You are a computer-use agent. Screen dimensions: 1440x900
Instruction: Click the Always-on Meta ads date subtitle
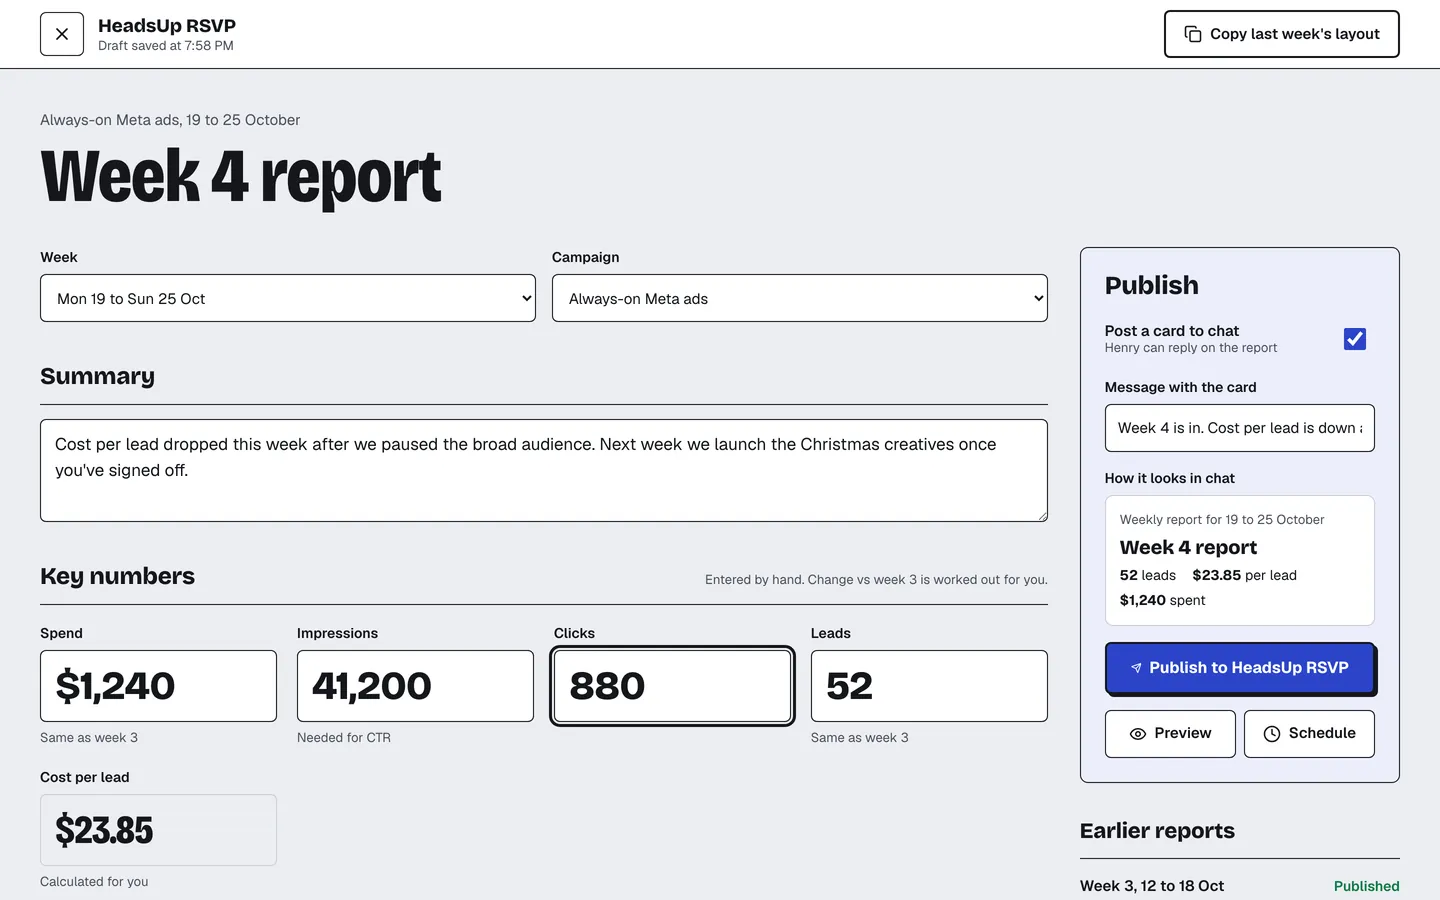[x=170, y=120]
